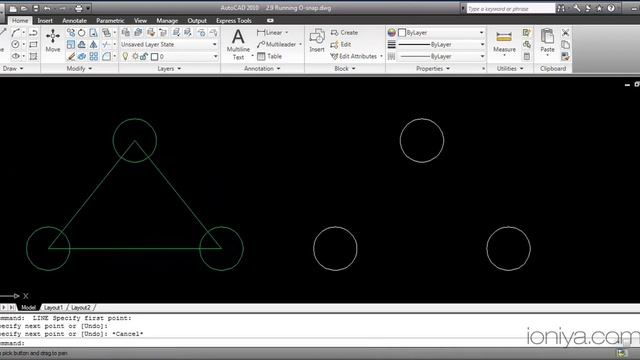Switch to the Parametric ribbon tab
Image resolution: width=640 pixels, height=360 pixels.
pyautogui.click(x=110, y=20)
